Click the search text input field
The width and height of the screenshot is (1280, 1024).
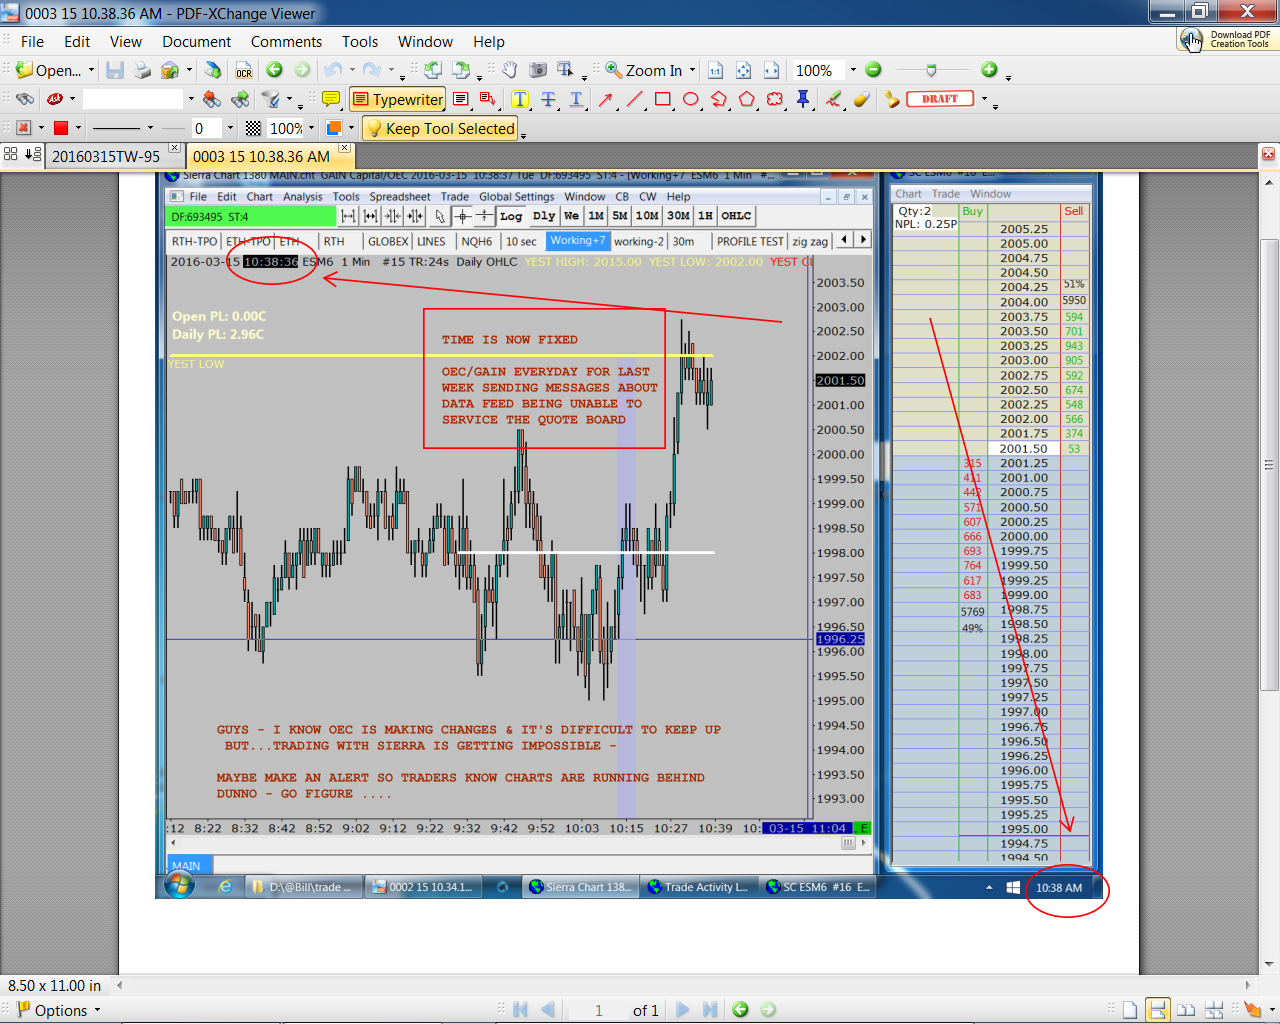(x=133, y=99)
